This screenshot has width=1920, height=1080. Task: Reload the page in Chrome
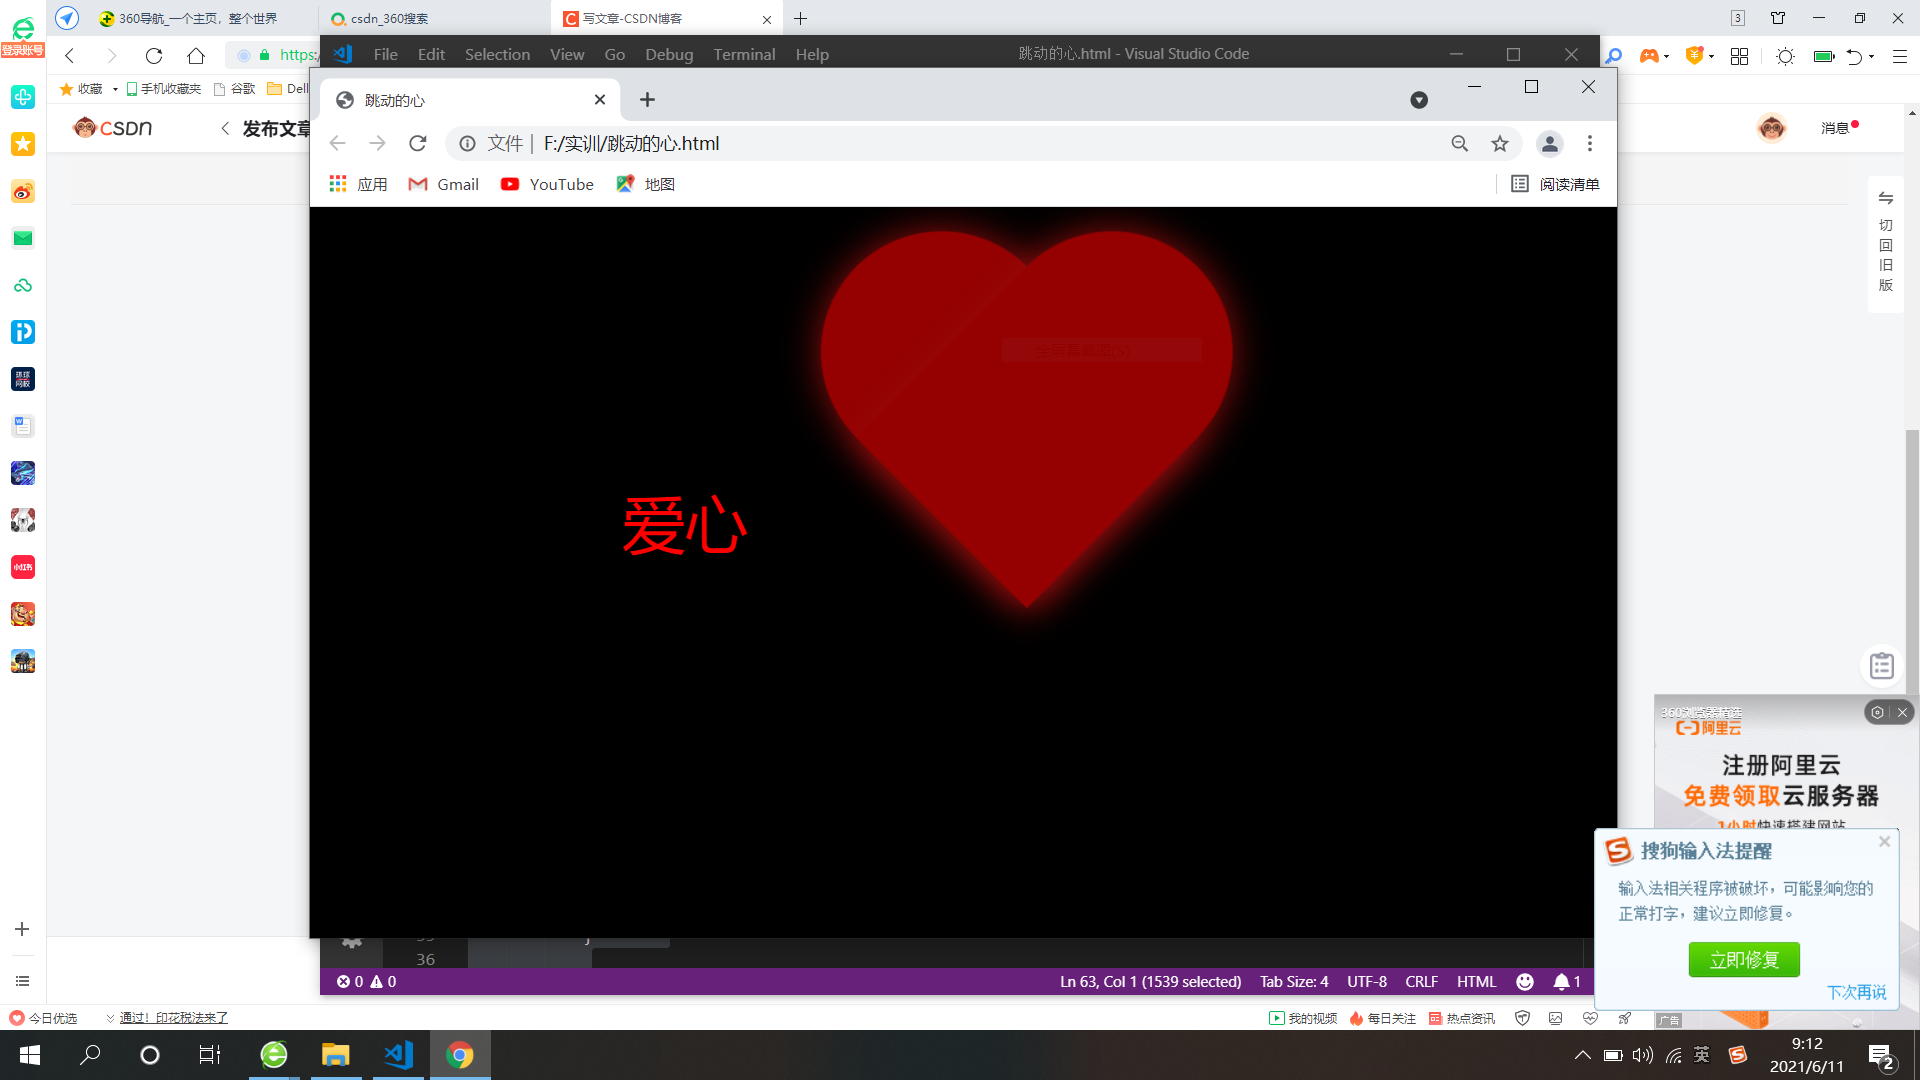(418, 144)
